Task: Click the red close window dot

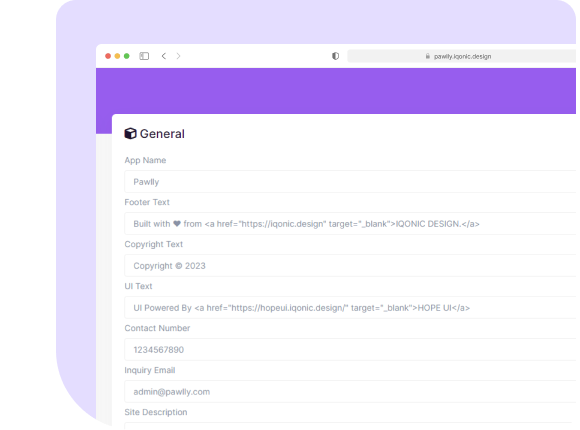Action: click(108, 56)
